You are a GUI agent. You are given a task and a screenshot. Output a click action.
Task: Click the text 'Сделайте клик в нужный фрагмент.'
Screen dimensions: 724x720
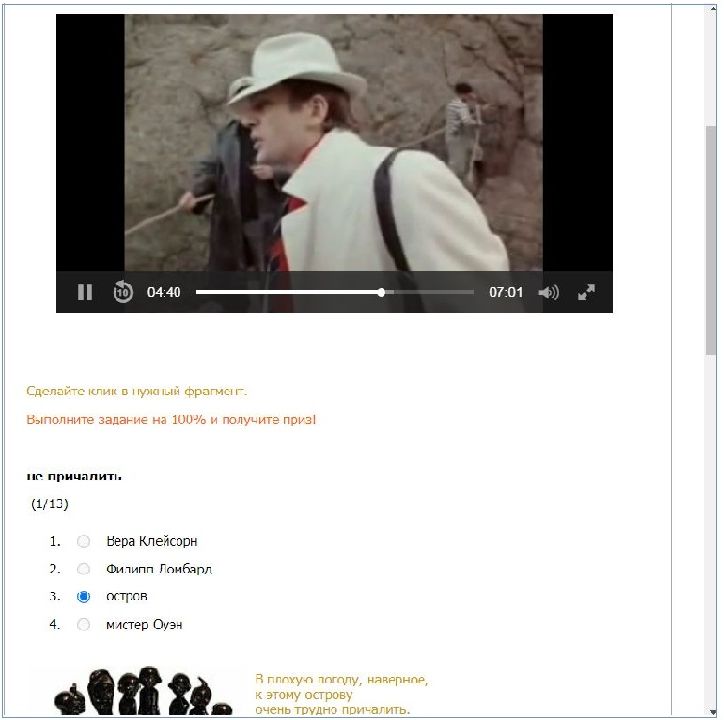point(136,391)
